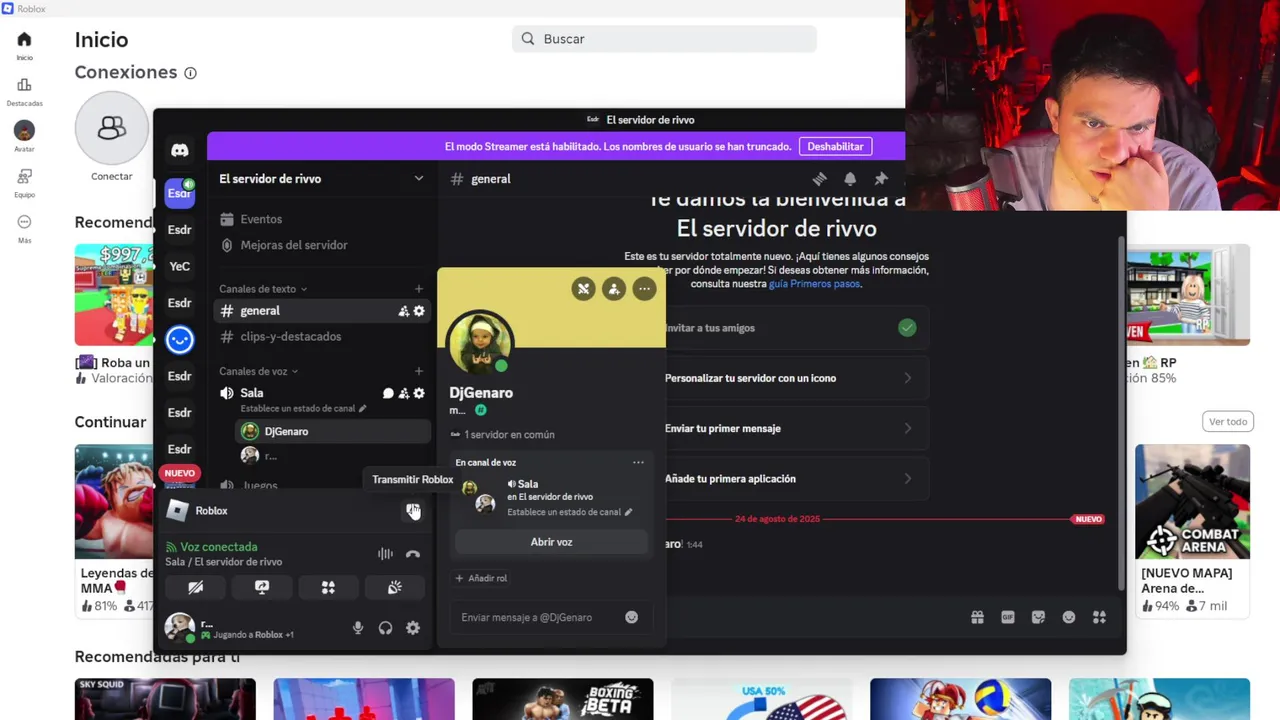Image resolution: width=1280 pixels, height=720 pixels.
Task: Collapse the Canales de texto category
Action: [263, 289]
